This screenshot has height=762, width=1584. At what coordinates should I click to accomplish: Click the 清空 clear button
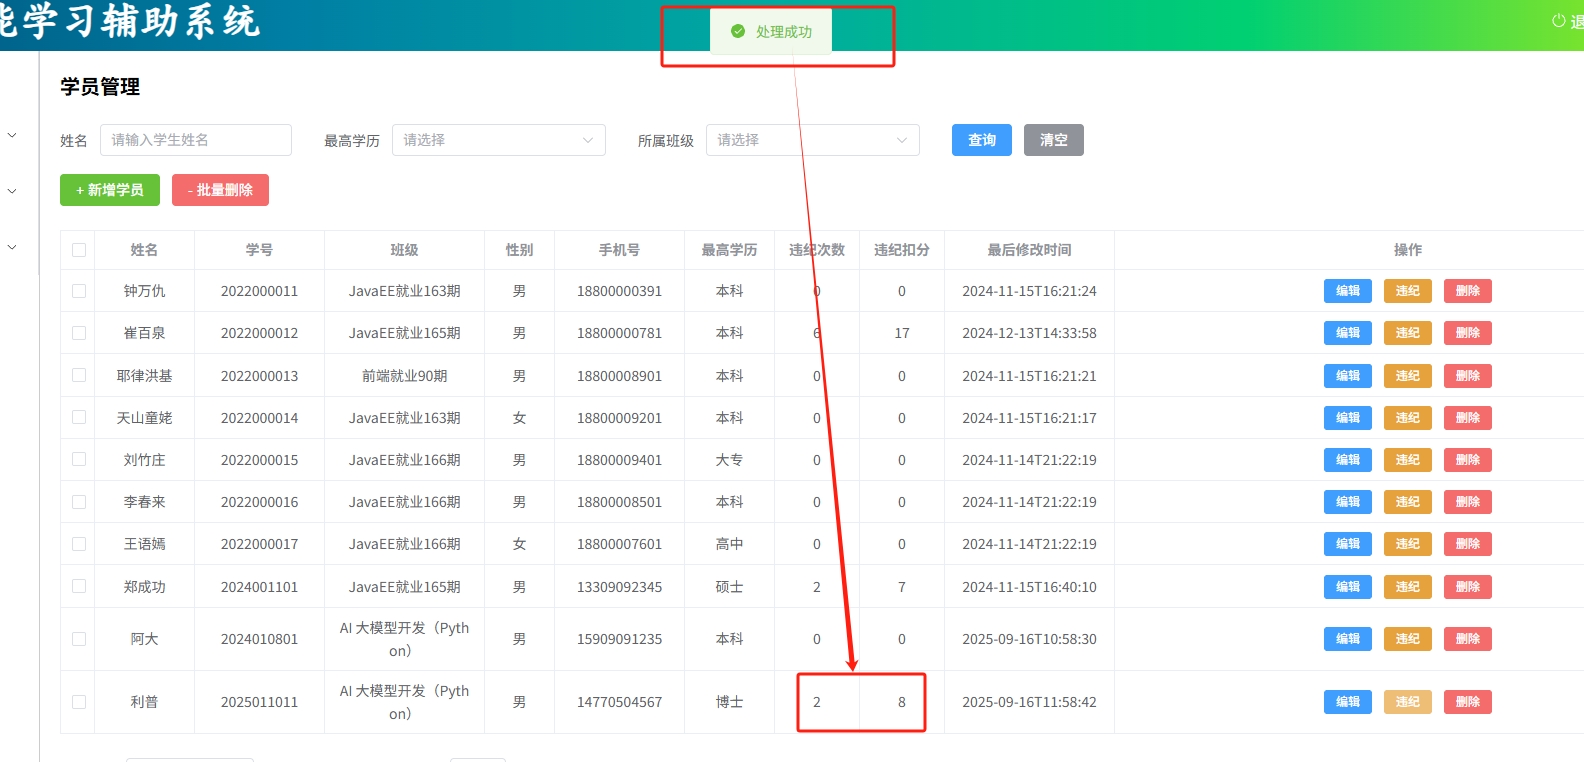[1054, 140]
